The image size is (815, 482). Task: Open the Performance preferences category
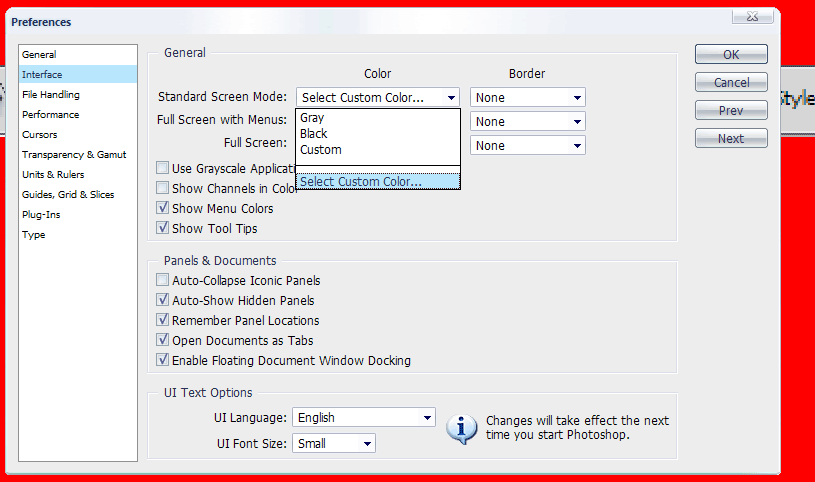[x=51, y=115]
